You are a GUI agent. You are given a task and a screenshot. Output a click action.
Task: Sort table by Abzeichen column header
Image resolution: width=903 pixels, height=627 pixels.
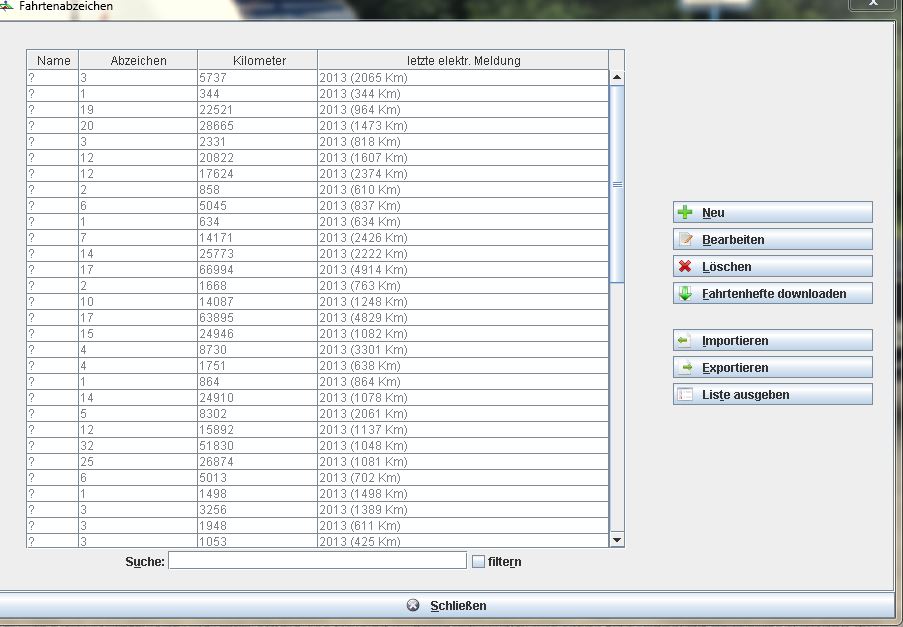(138, 61)
